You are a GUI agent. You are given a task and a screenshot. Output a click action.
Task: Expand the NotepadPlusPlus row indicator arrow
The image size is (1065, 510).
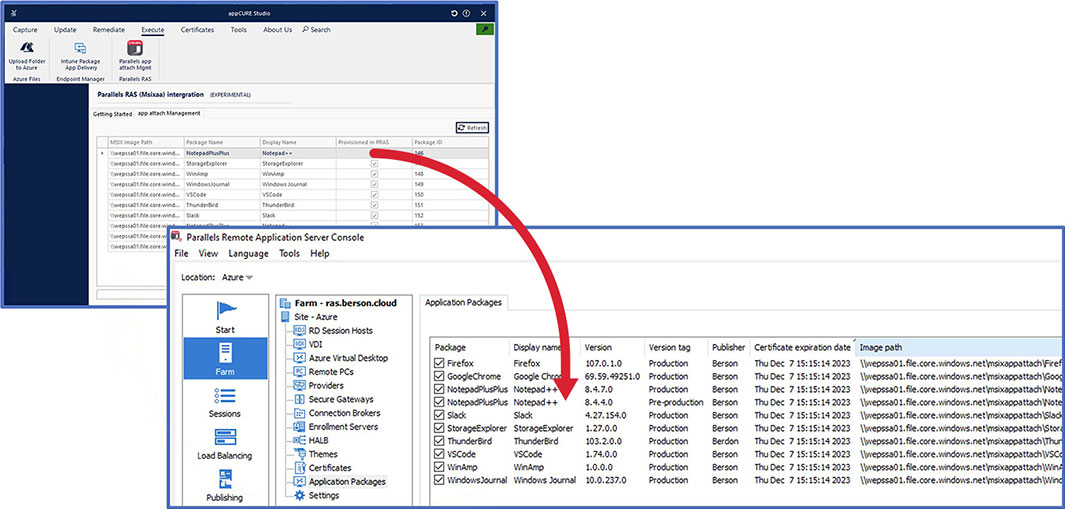coord(103,153)
